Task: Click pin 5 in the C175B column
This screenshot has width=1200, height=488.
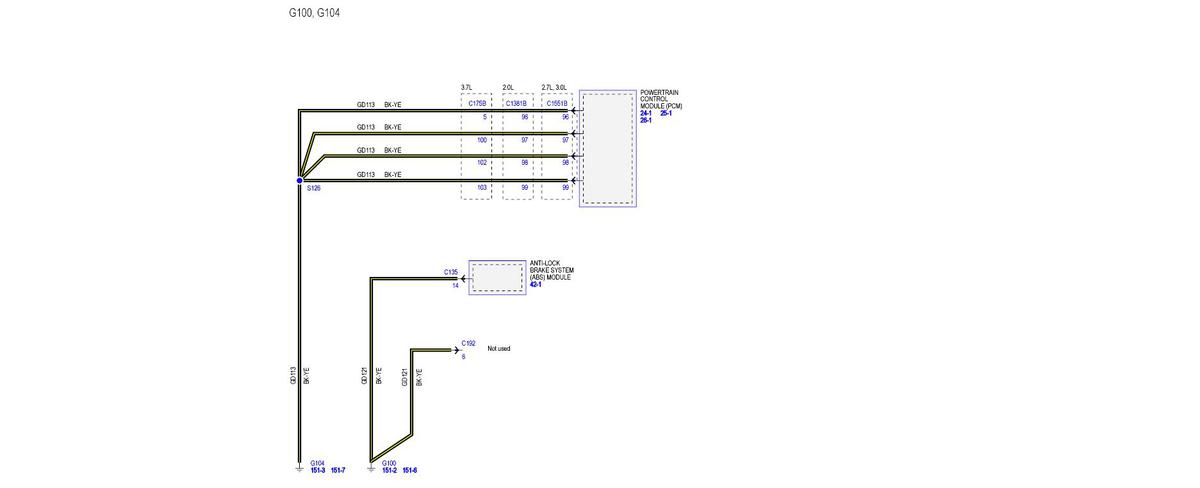Action: point(484,117)
